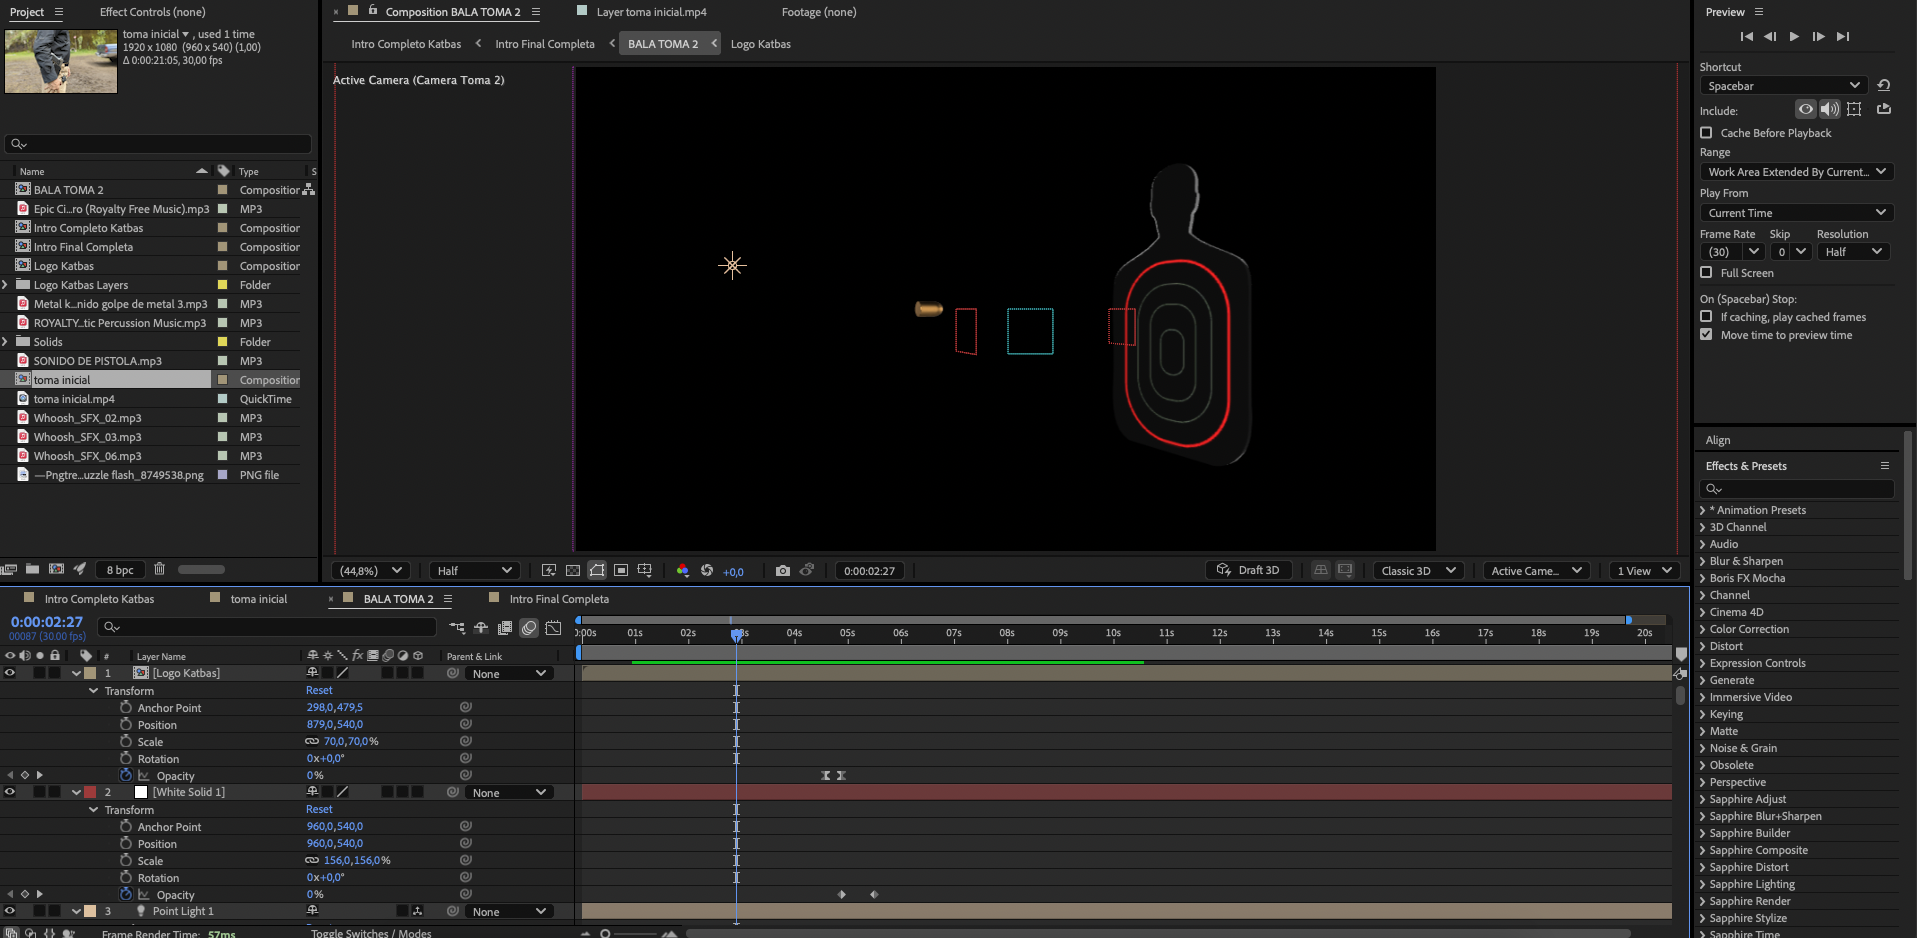Uncheck Move time to preview time

1706,335
